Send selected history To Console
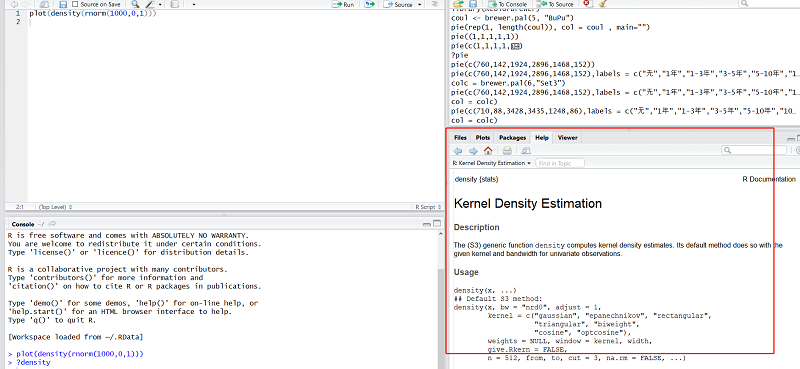 pyautogui.click(x=508, y=4)
